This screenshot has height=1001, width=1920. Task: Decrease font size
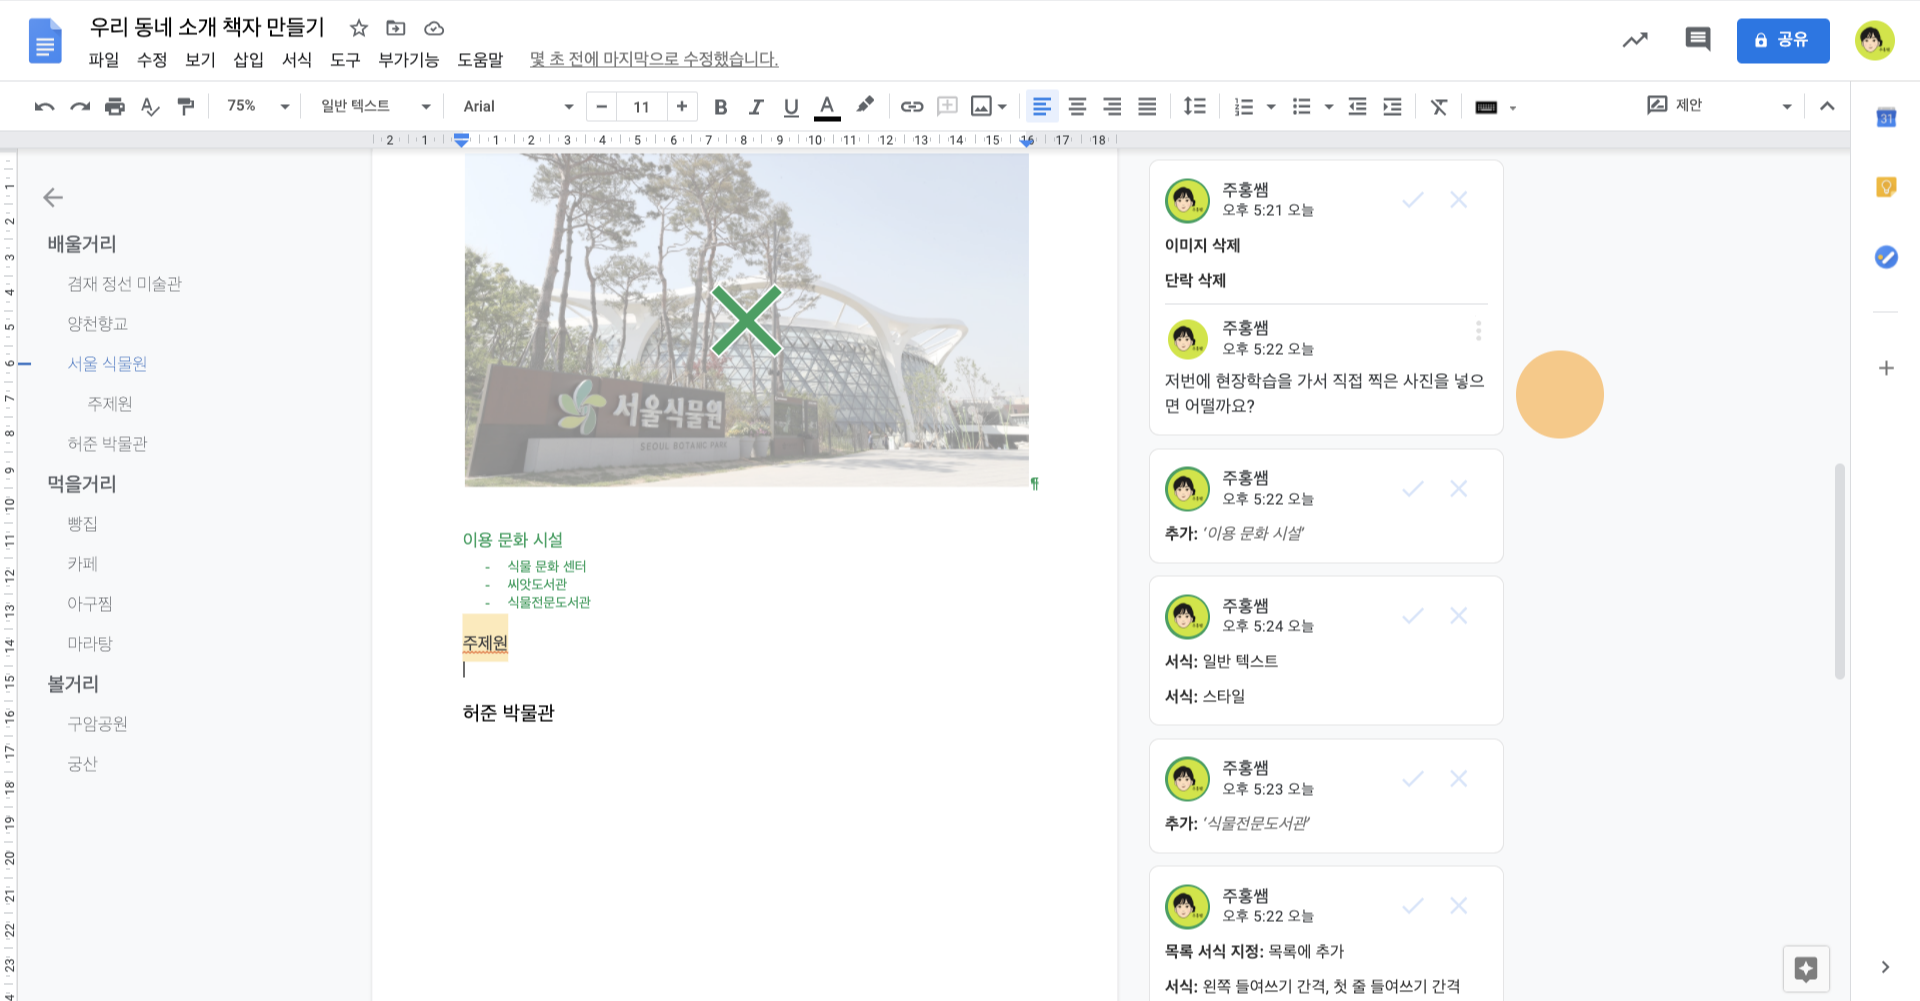(601, 106)
